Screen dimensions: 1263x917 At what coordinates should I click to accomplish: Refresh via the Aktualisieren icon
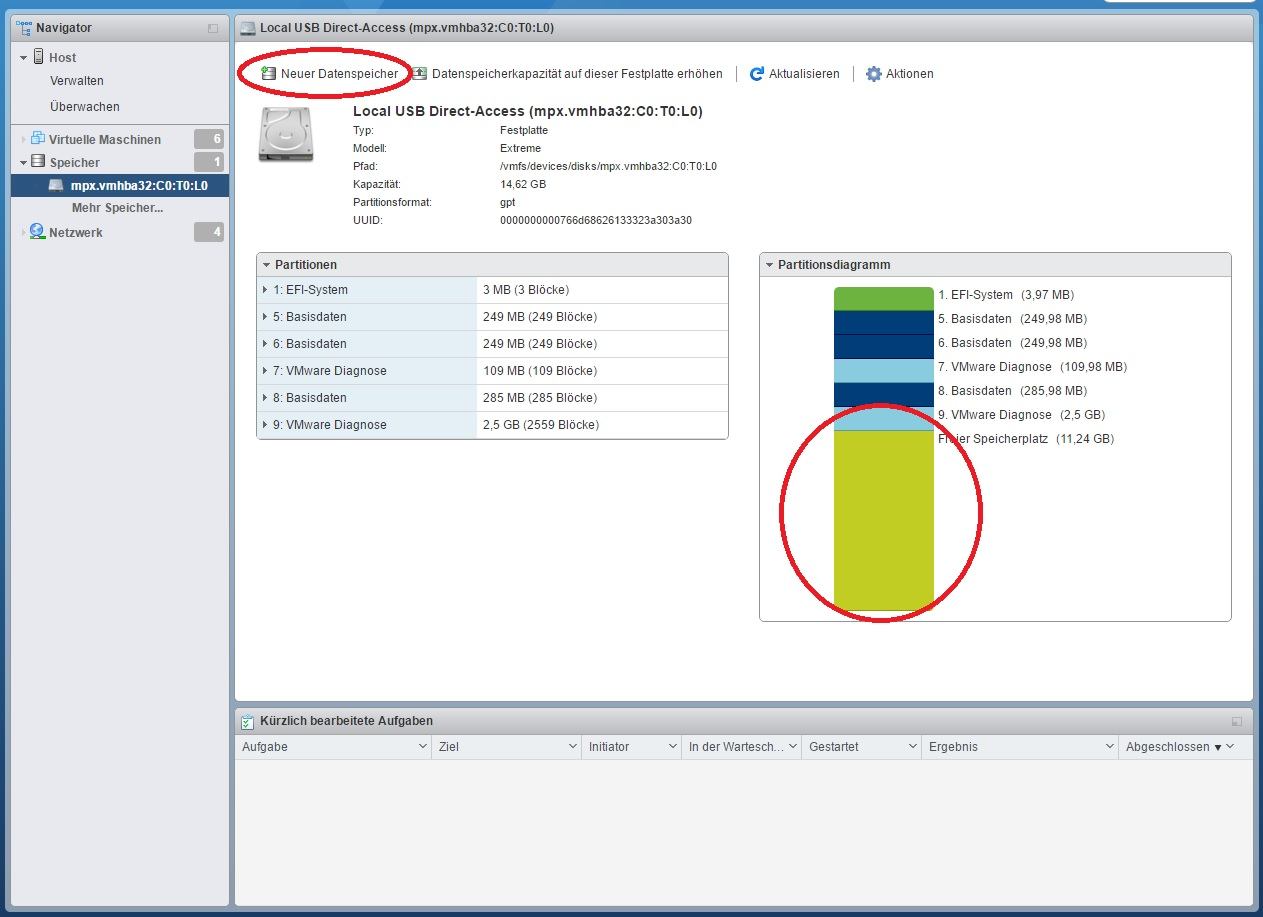pyautogui.click(x=757, y=74)
